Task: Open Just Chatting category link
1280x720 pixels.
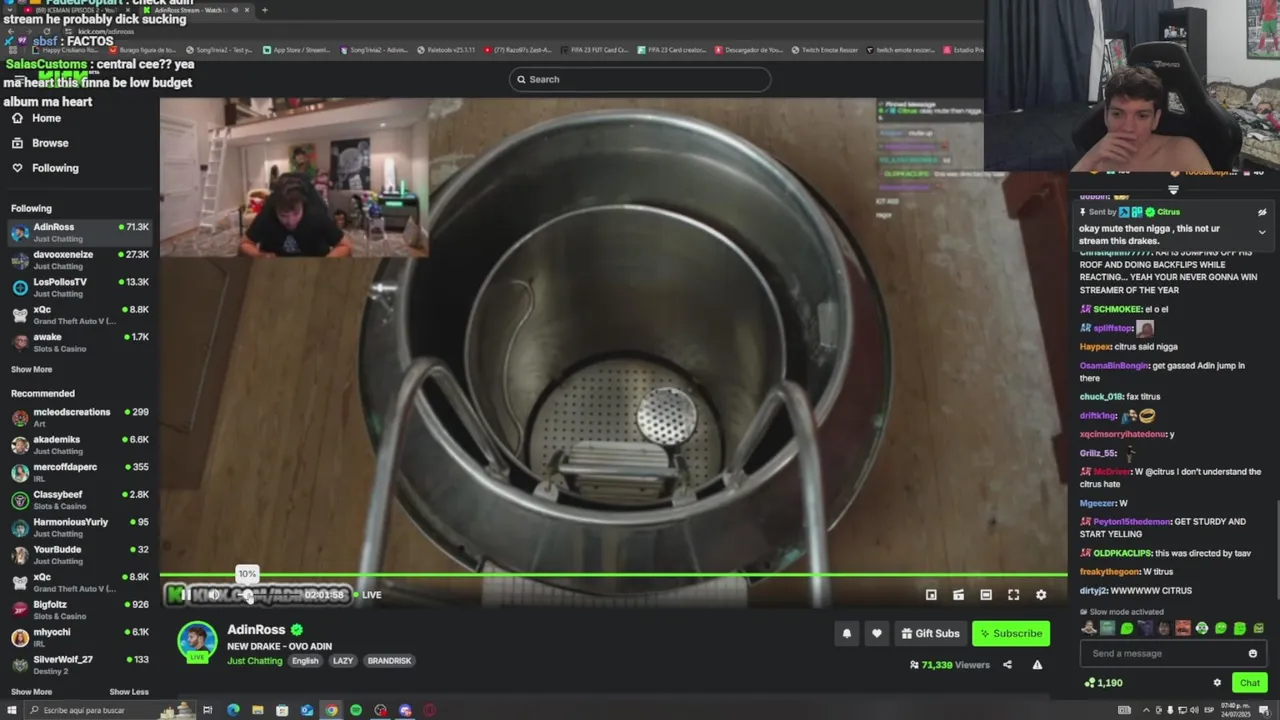Action: click(x=254, y=661)
